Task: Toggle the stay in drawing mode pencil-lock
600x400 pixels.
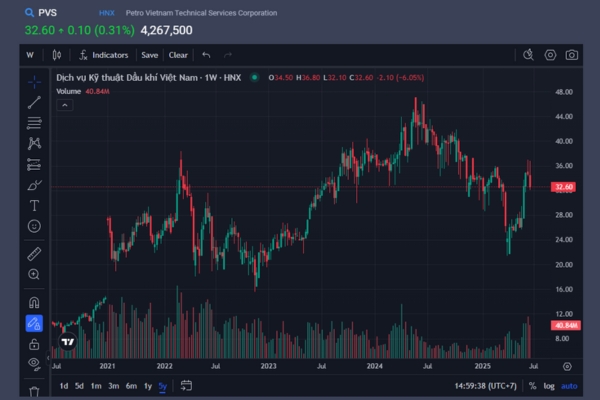Action: [34, 323]
